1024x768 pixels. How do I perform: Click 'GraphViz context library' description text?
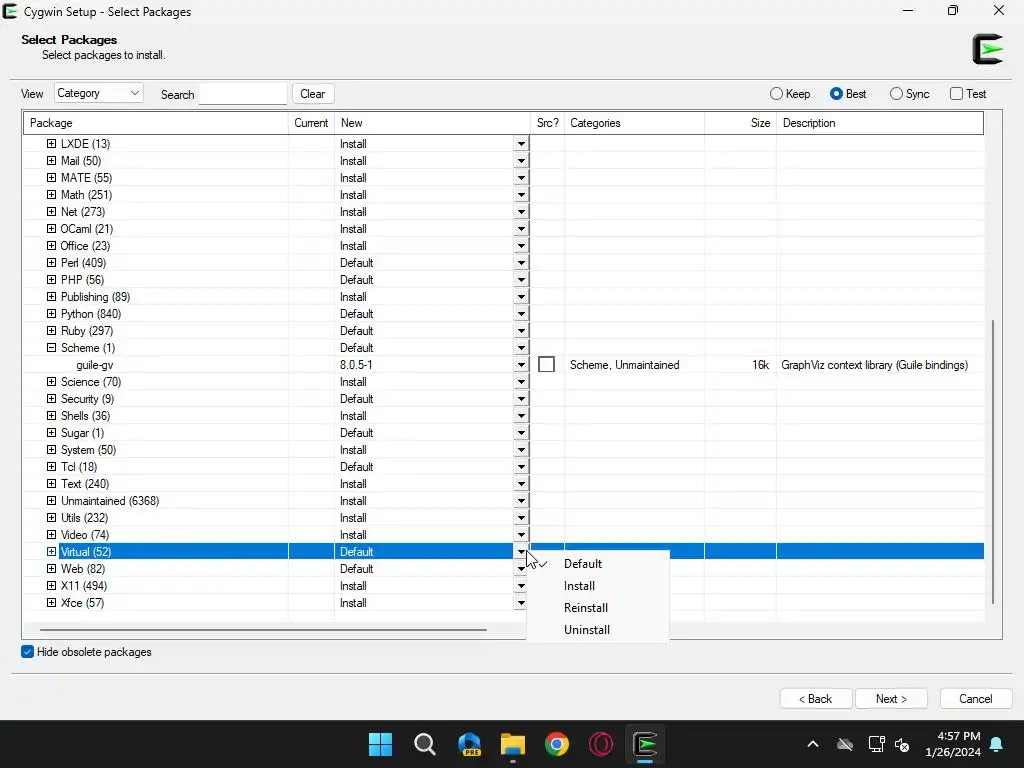click(874, 365)
